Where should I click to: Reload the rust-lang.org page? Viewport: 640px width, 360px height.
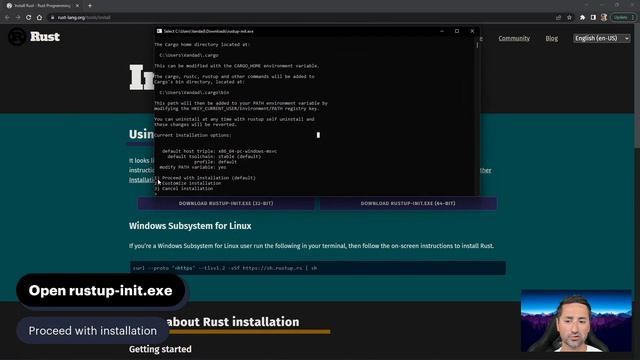tap(29, 18)
